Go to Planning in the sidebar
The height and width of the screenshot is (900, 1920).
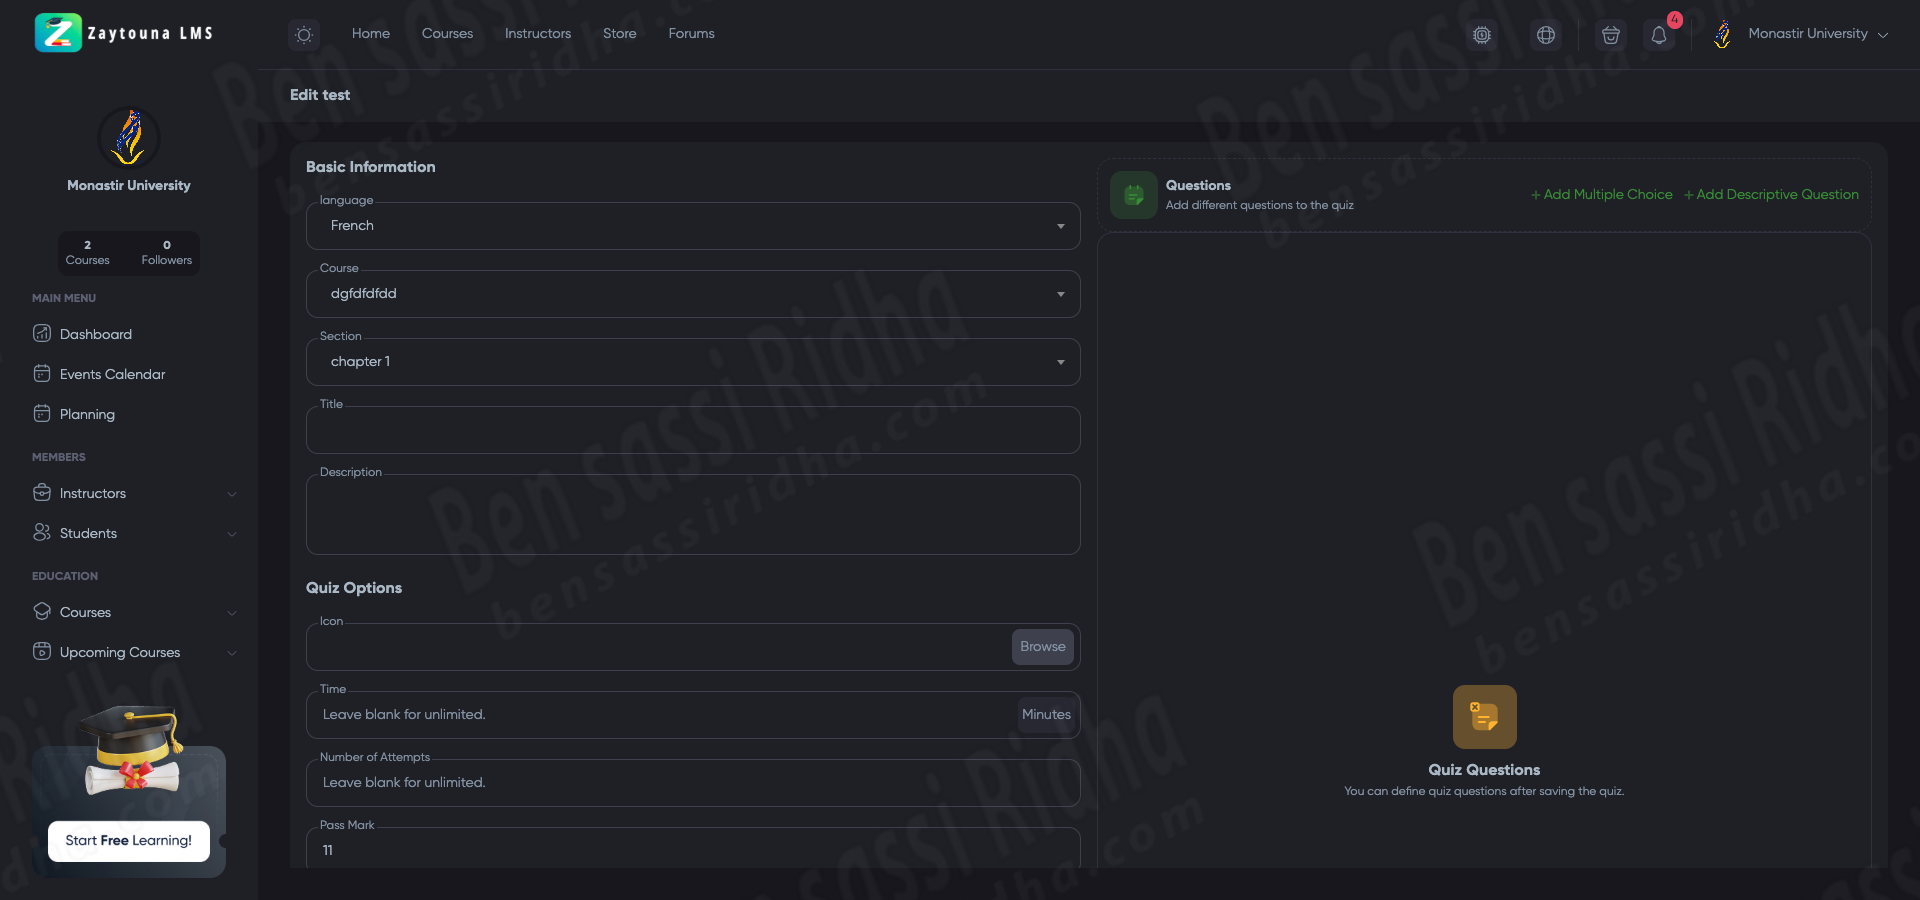(x=87, y=414)
